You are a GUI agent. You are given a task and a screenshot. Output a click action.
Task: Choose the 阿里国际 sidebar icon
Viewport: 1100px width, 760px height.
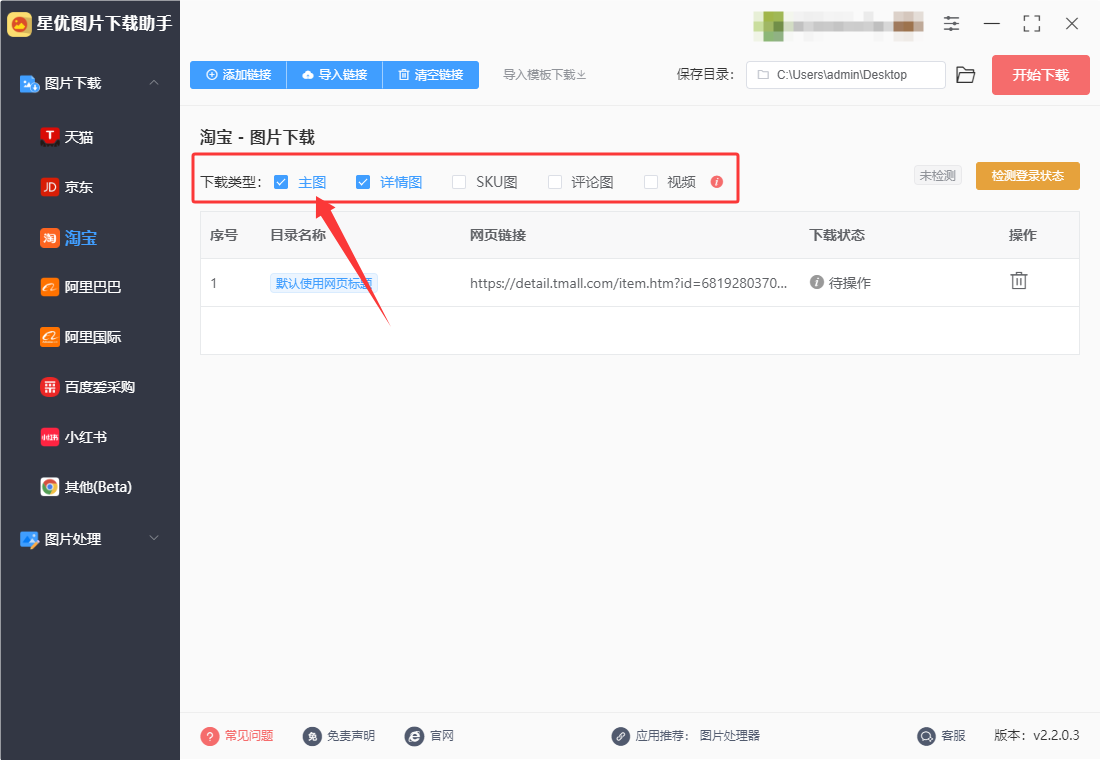click(x=49, y=338)
